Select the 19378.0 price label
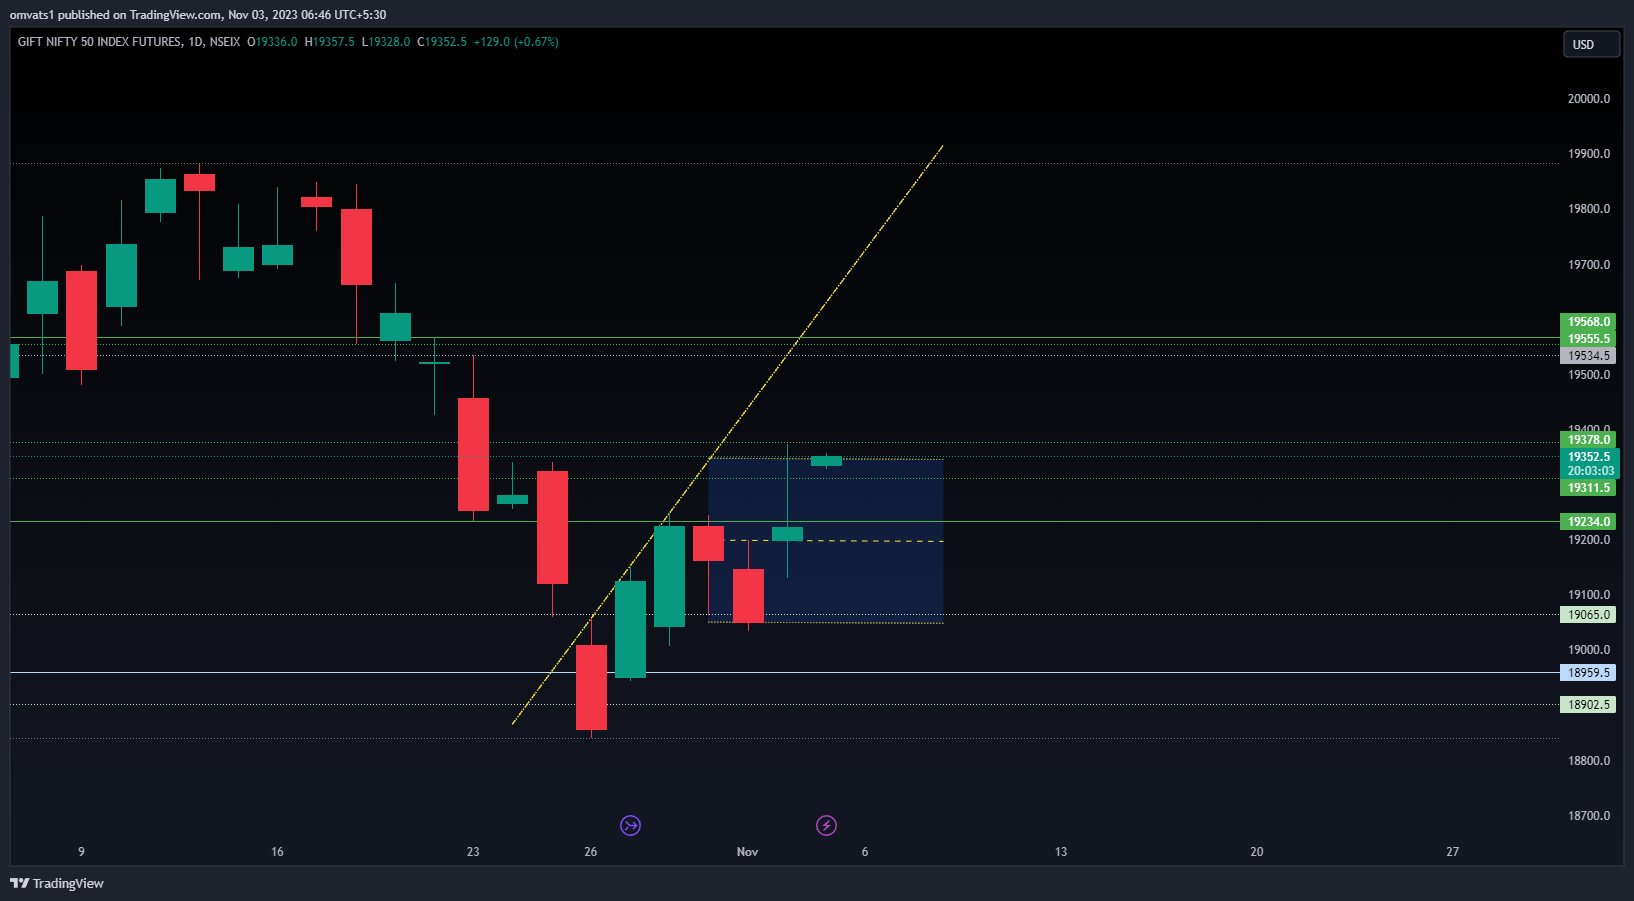This screenshot has height=901, width=1634. point(1588,440)
